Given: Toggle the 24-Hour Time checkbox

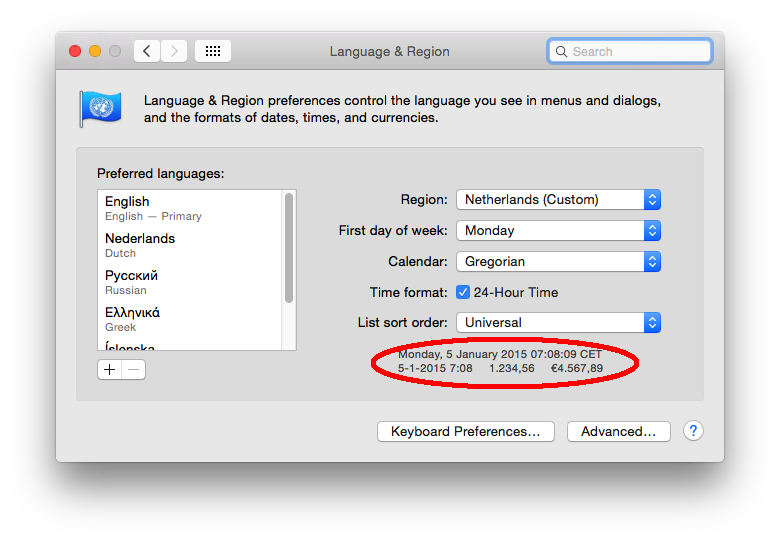Looking at the screenshot, I should [x=463, y=292].
